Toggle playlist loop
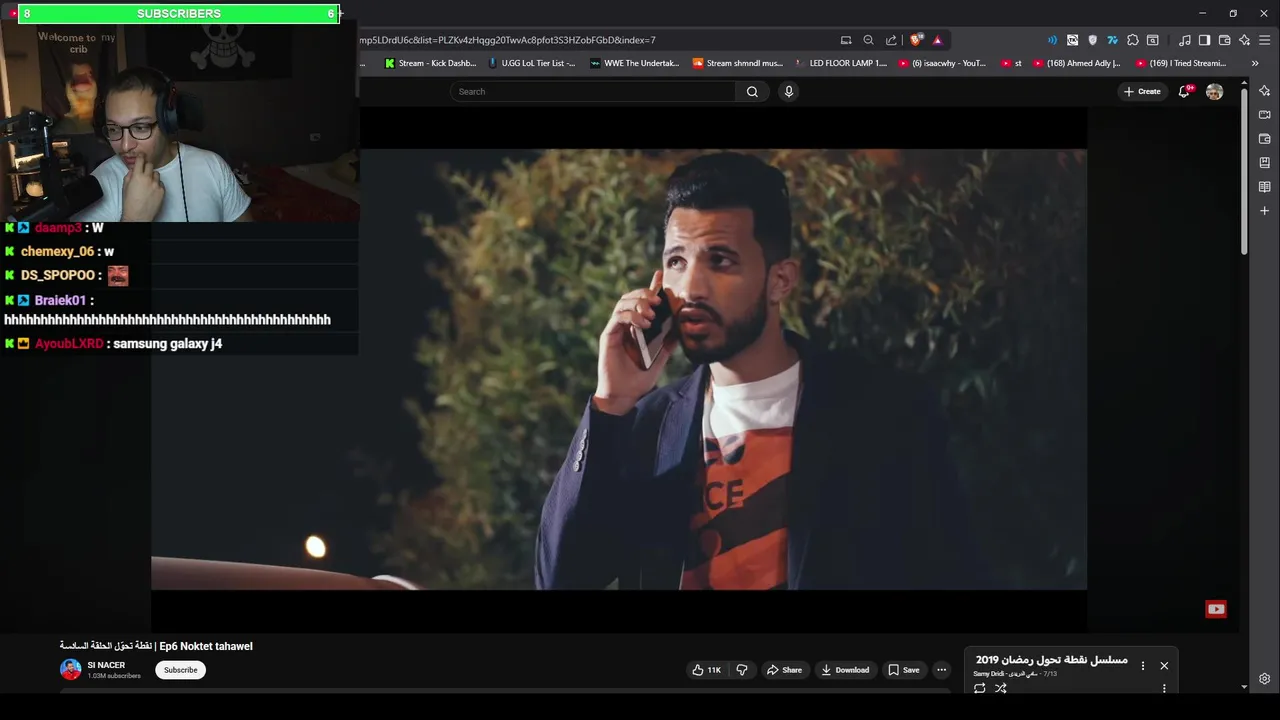The height and width of the screenshot is (720, 1280). pos(979,688)
